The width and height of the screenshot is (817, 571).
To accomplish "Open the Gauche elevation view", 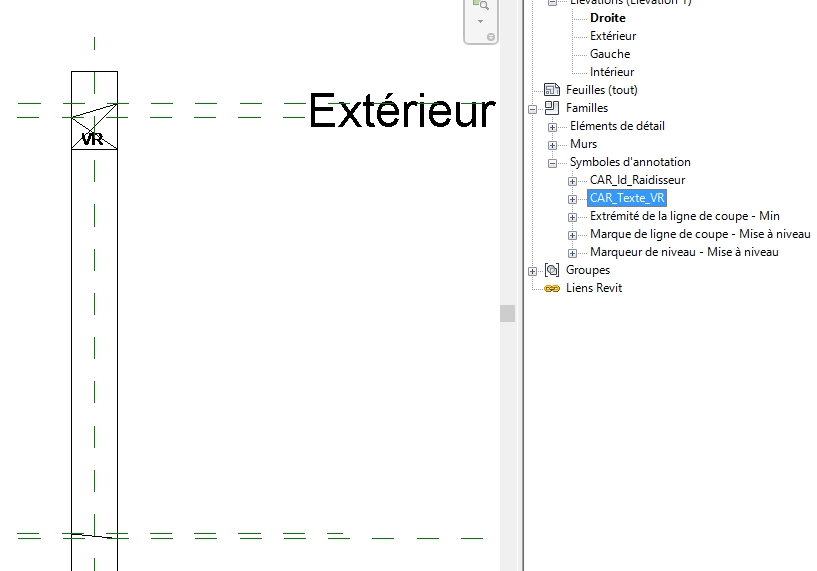I will coord(609,54).
